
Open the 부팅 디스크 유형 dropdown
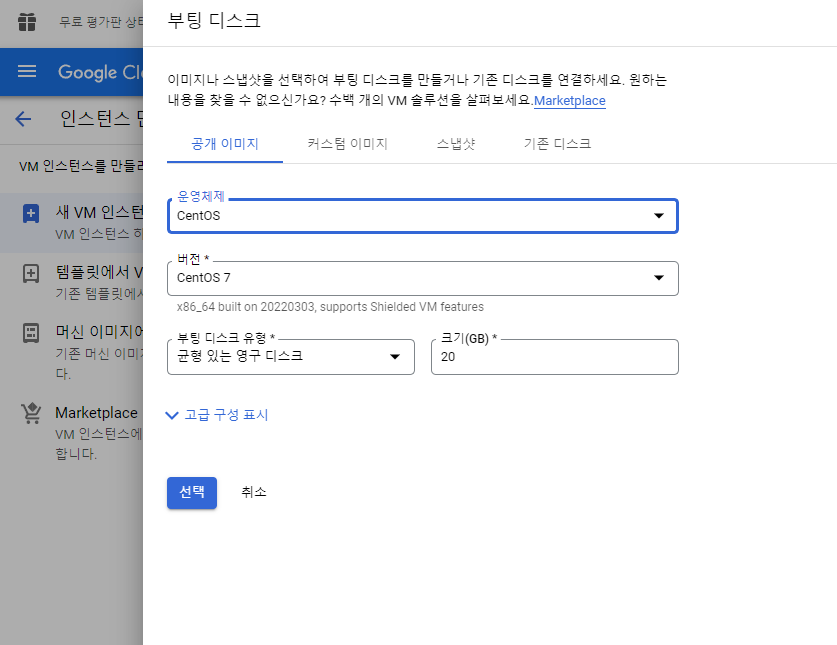click(290, 357)
